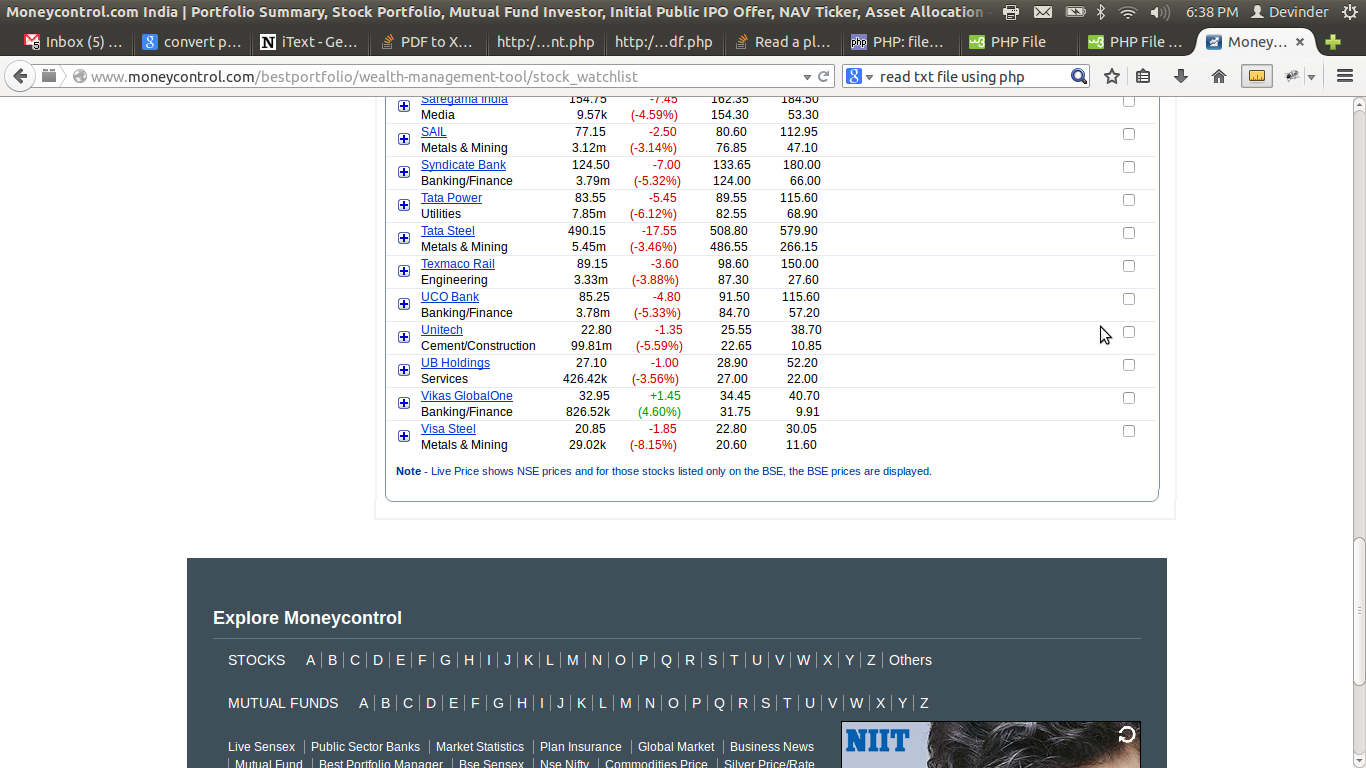The image size is (1366, 768).
Task: Click the +1.45 change value
Action: [x=665, y=396]
